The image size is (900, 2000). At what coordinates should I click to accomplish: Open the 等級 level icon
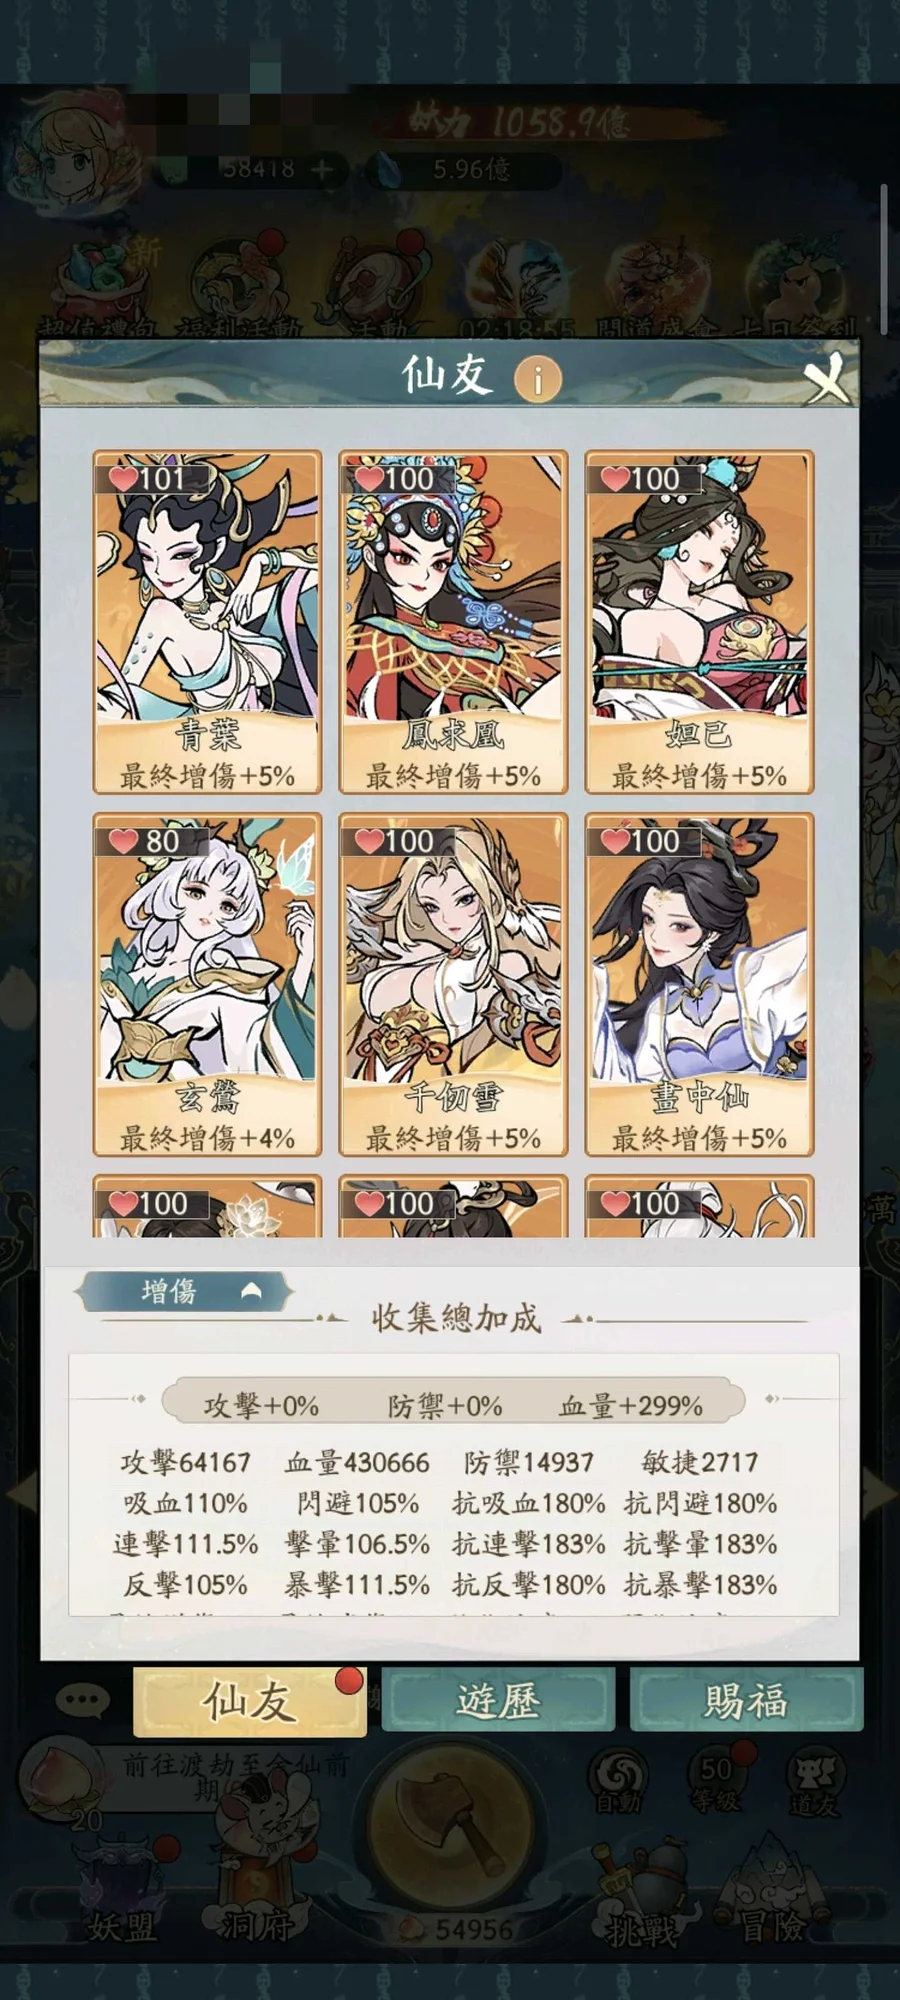coord(717,1780)
